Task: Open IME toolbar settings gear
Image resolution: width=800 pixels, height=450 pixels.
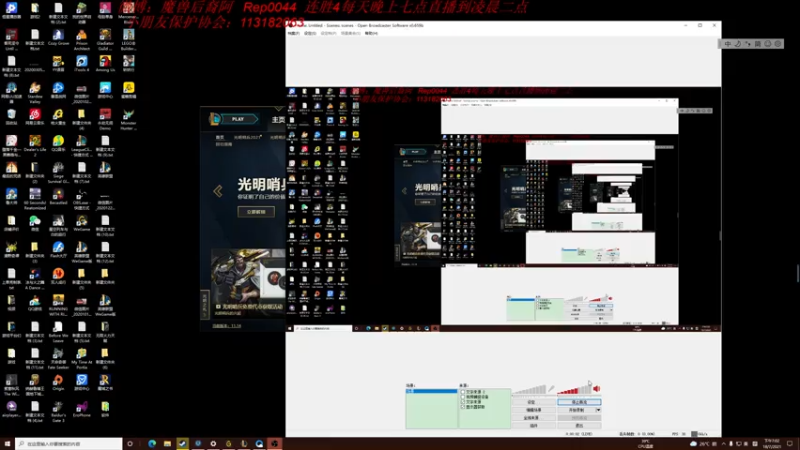Action: [x=778, y=44]
